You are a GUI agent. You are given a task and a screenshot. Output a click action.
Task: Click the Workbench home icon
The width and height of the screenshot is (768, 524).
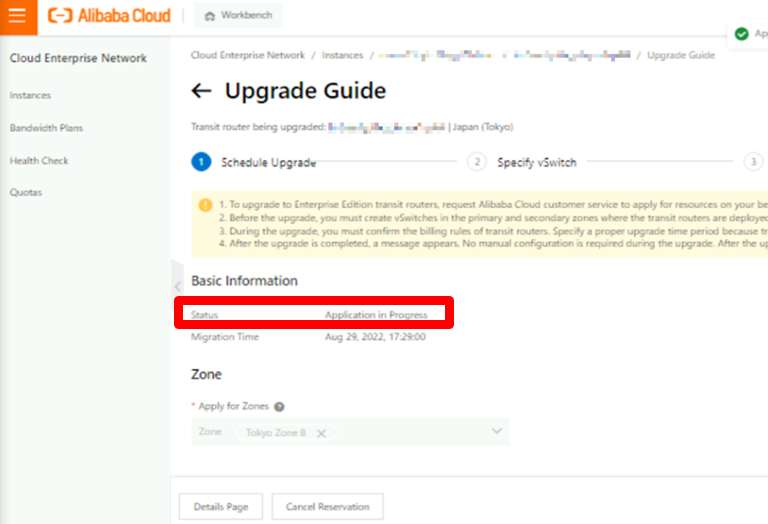pos(210,16)
